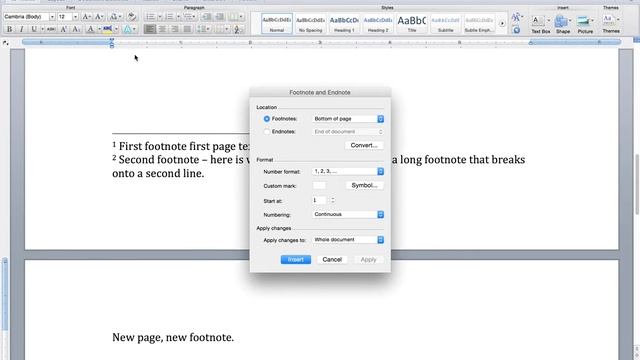The width and height of the screenshot is (640, 360).
Task: Apply the Title style
Action: click(412, 24)
